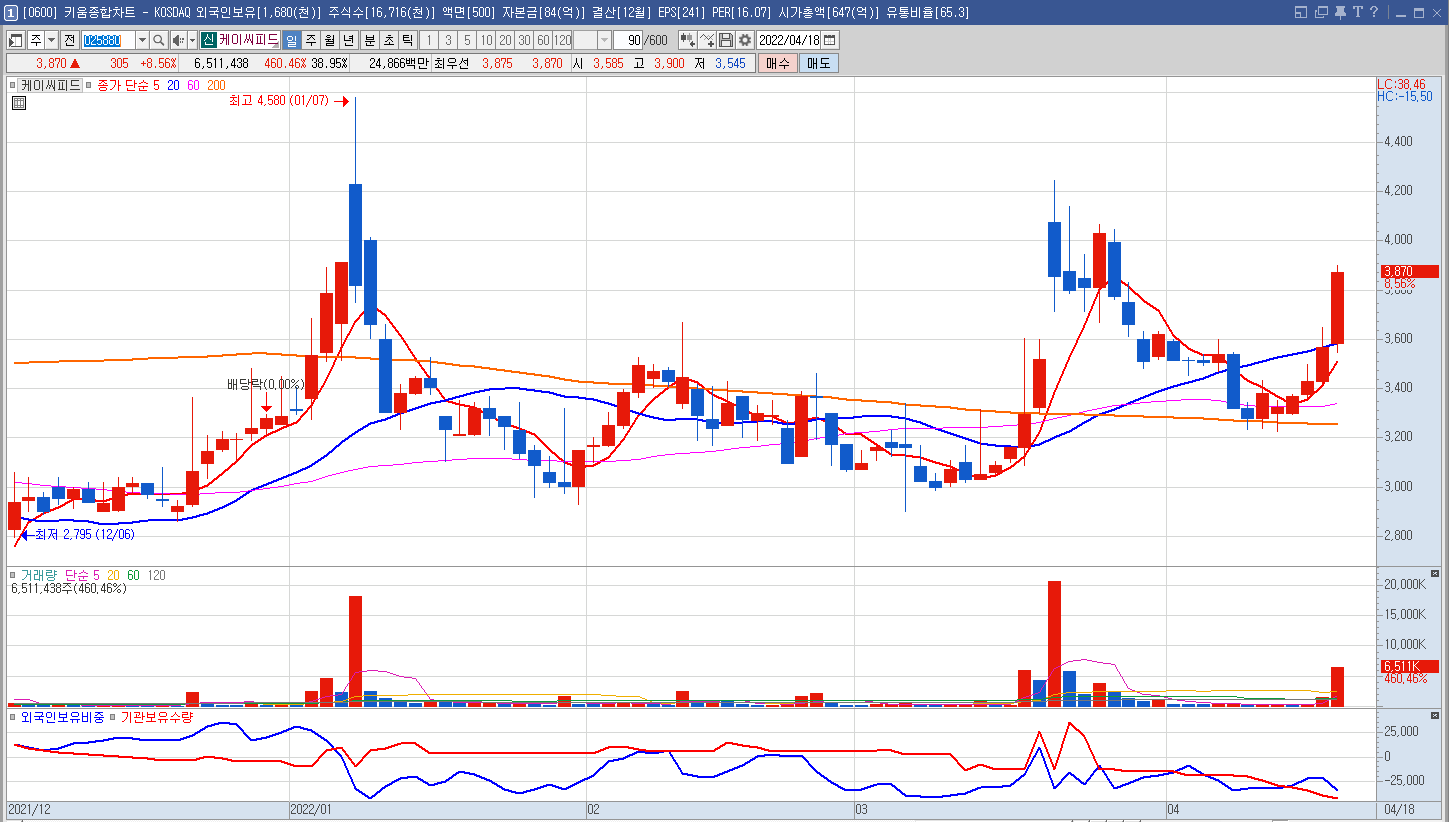
Task: Open the sound icon dropdown arrow
Action: click(x=191, y=40)
